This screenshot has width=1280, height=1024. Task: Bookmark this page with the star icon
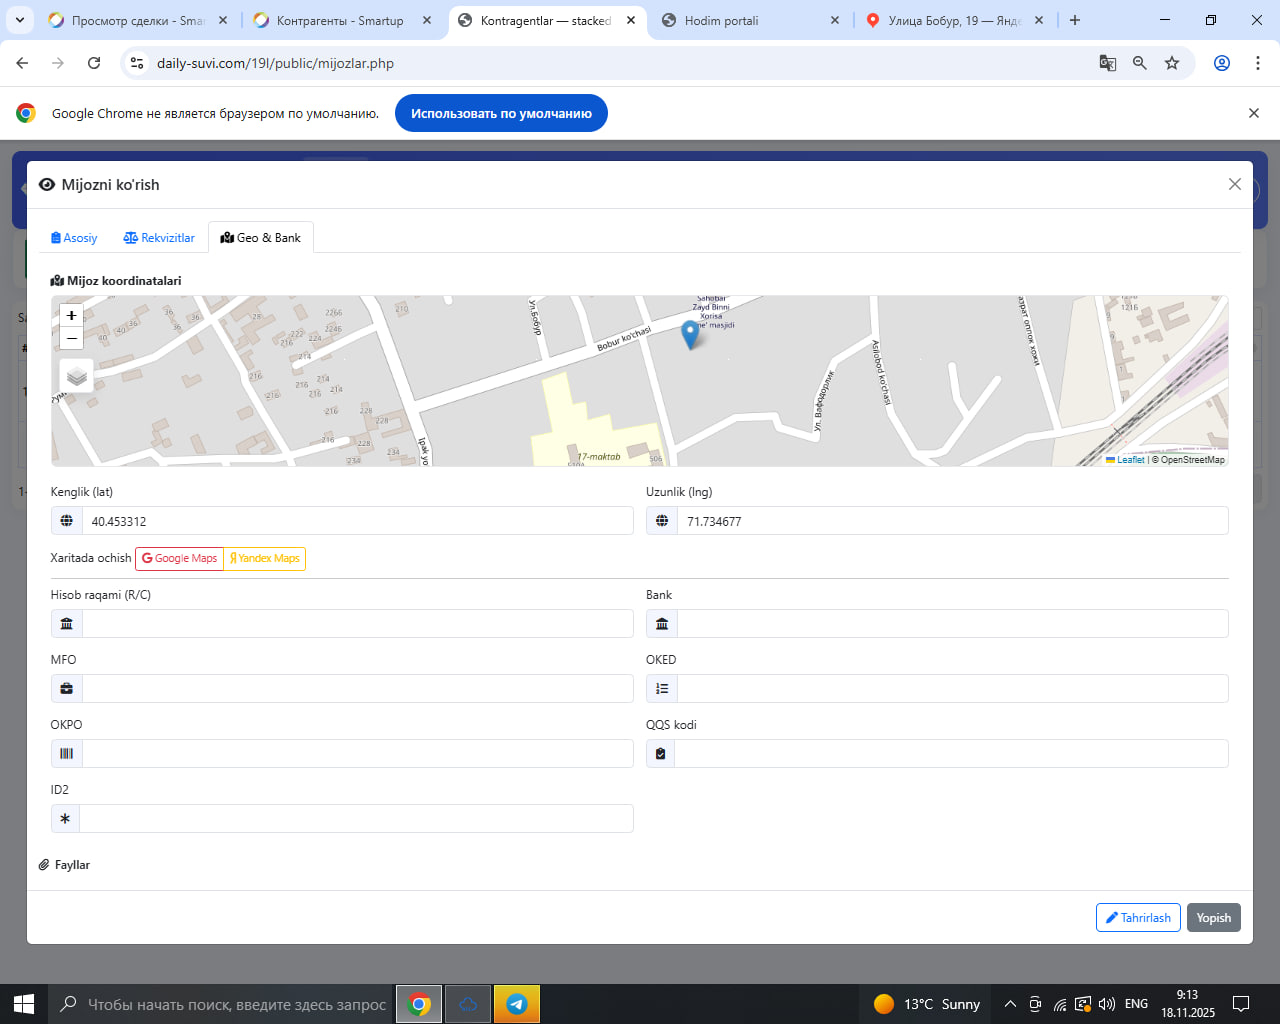1172,63
